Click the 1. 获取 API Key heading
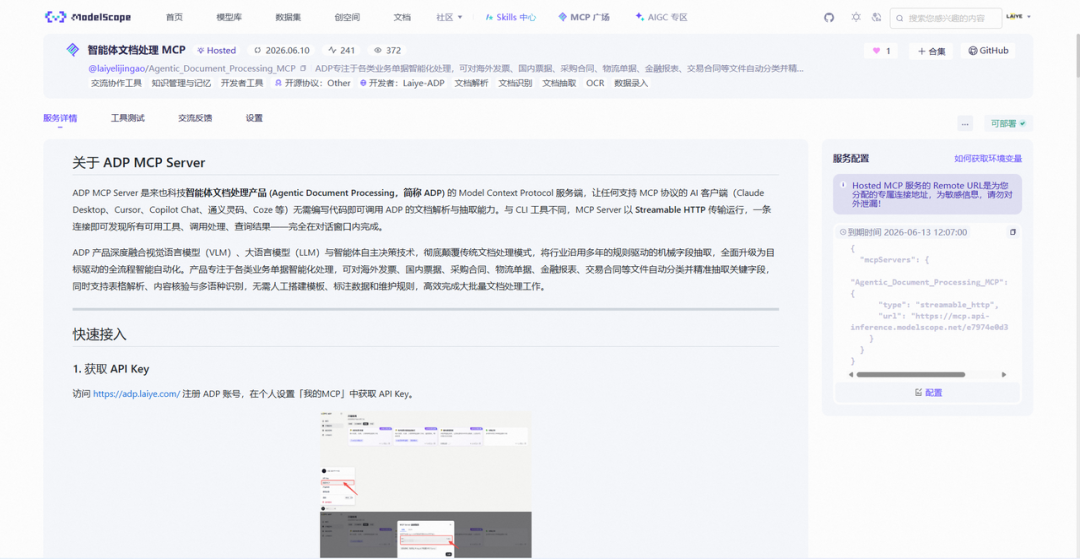 (x=111, y=369)
